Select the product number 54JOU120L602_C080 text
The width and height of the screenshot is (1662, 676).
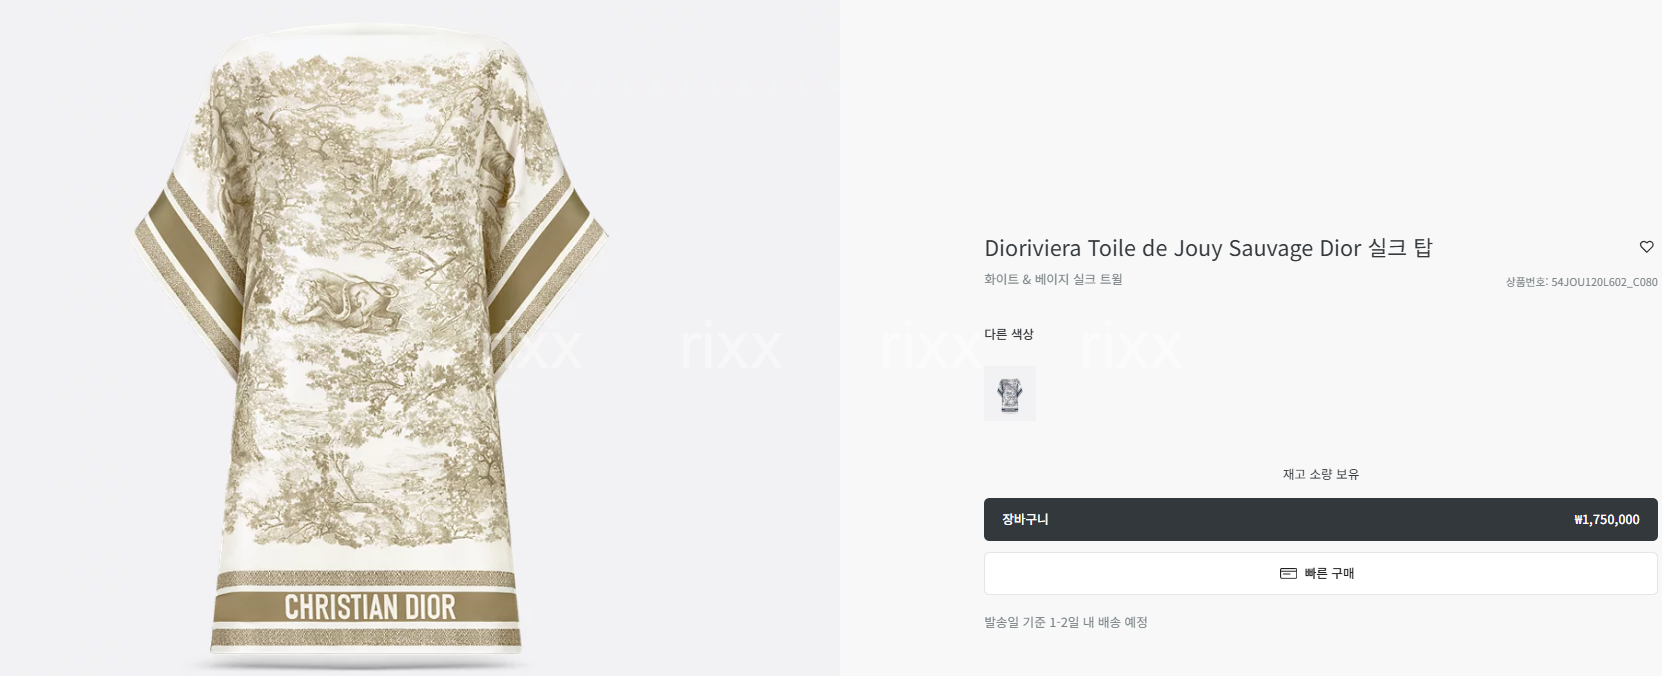tap(1604, 282)
